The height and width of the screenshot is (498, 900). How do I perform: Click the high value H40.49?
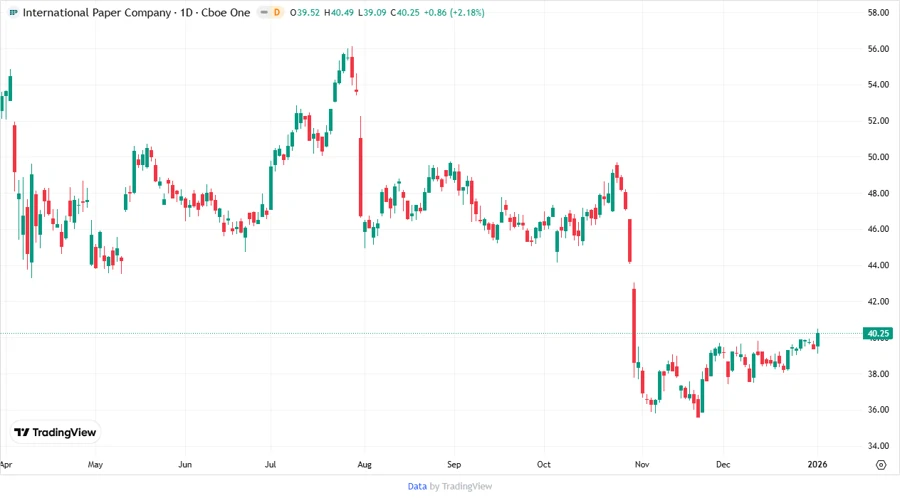click(x=339, y=13)
